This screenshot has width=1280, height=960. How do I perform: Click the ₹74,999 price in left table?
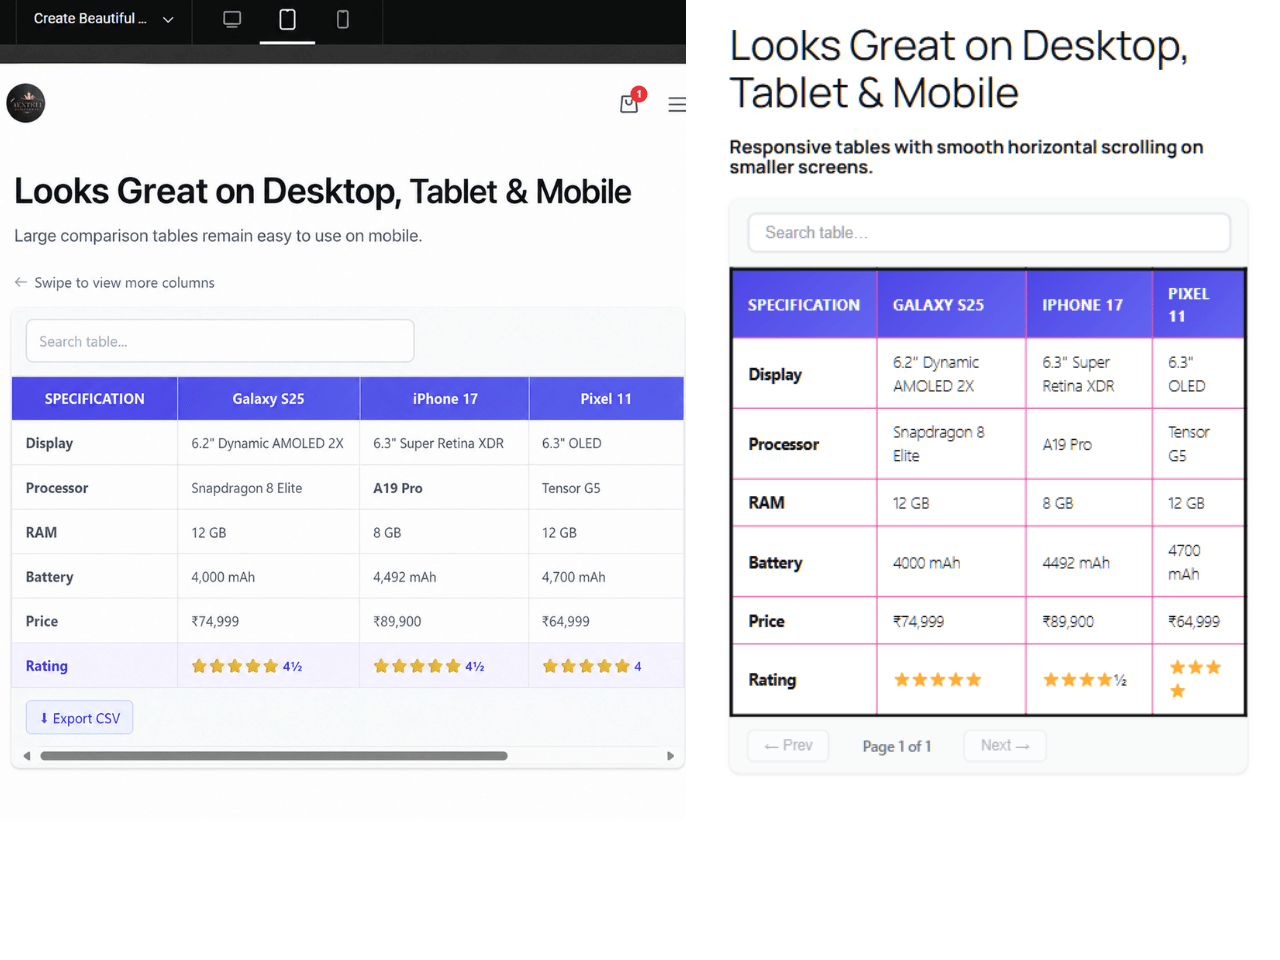[215, 621]
